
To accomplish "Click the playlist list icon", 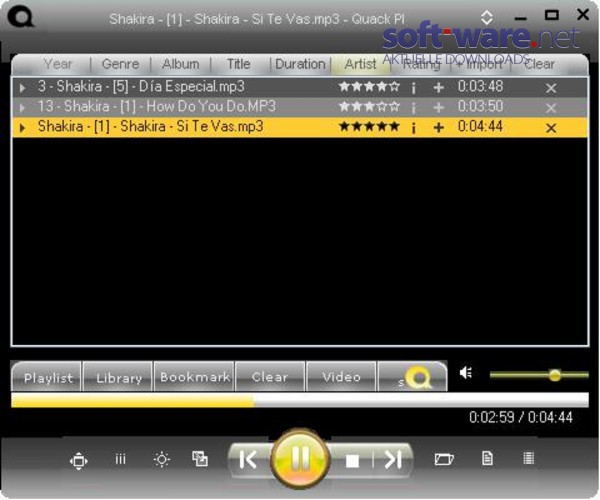I will (528, 458).
